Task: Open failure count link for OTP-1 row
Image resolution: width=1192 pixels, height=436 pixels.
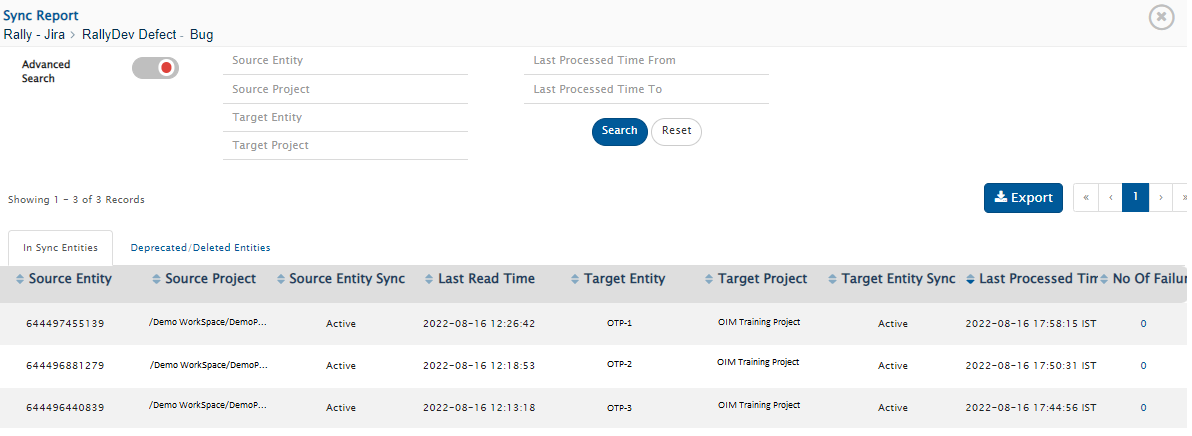Action: click(x=1143, y=324)
